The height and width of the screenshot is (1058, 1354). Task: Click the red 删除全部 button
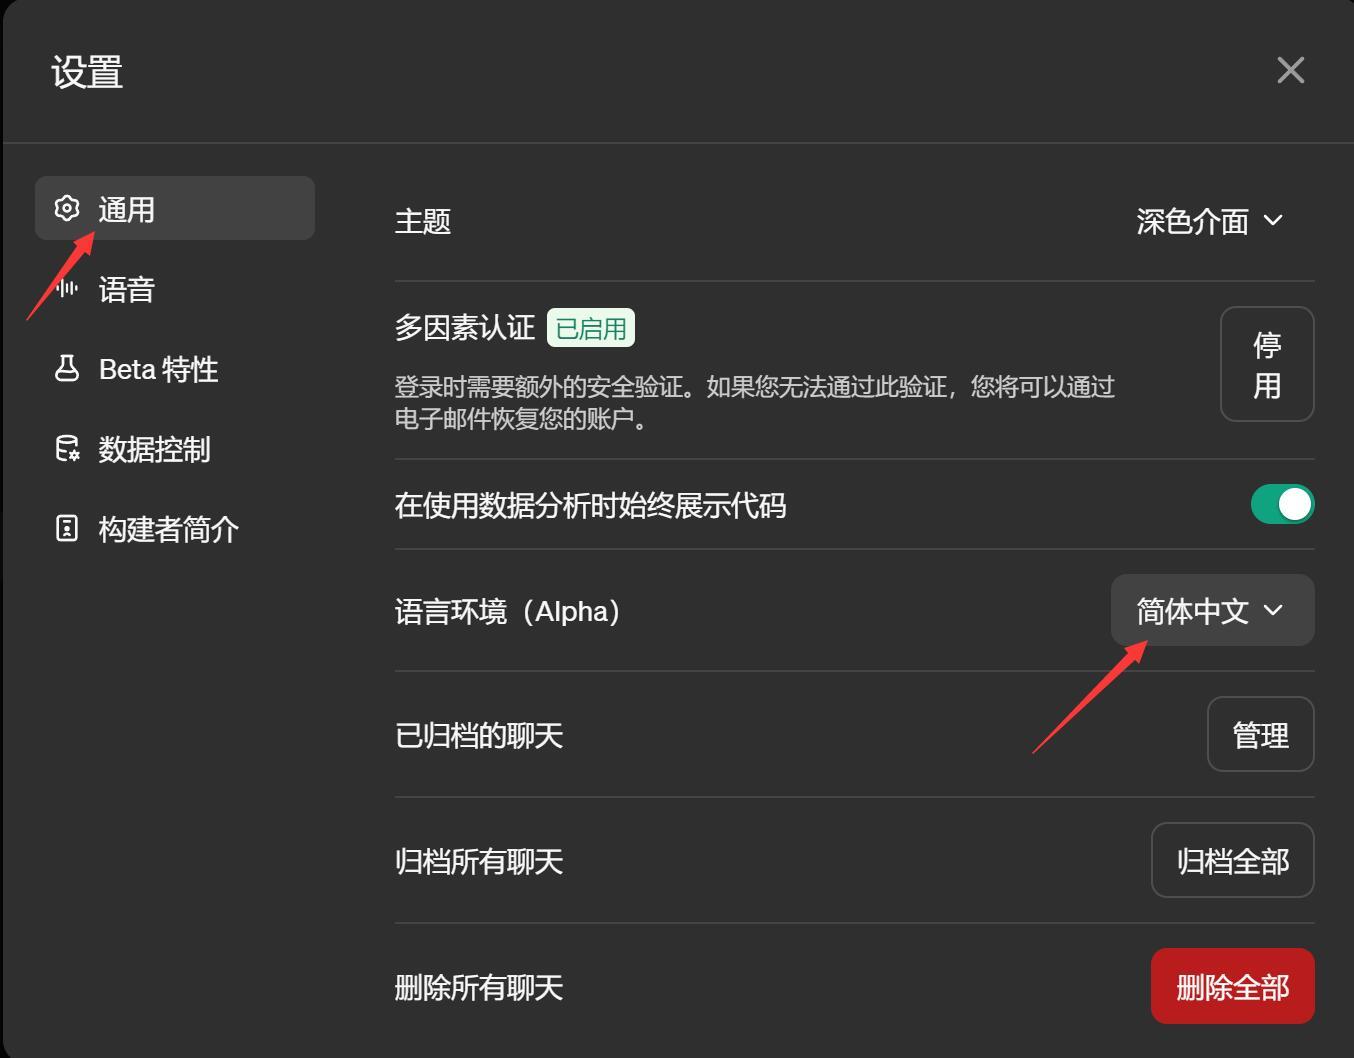1232,987
